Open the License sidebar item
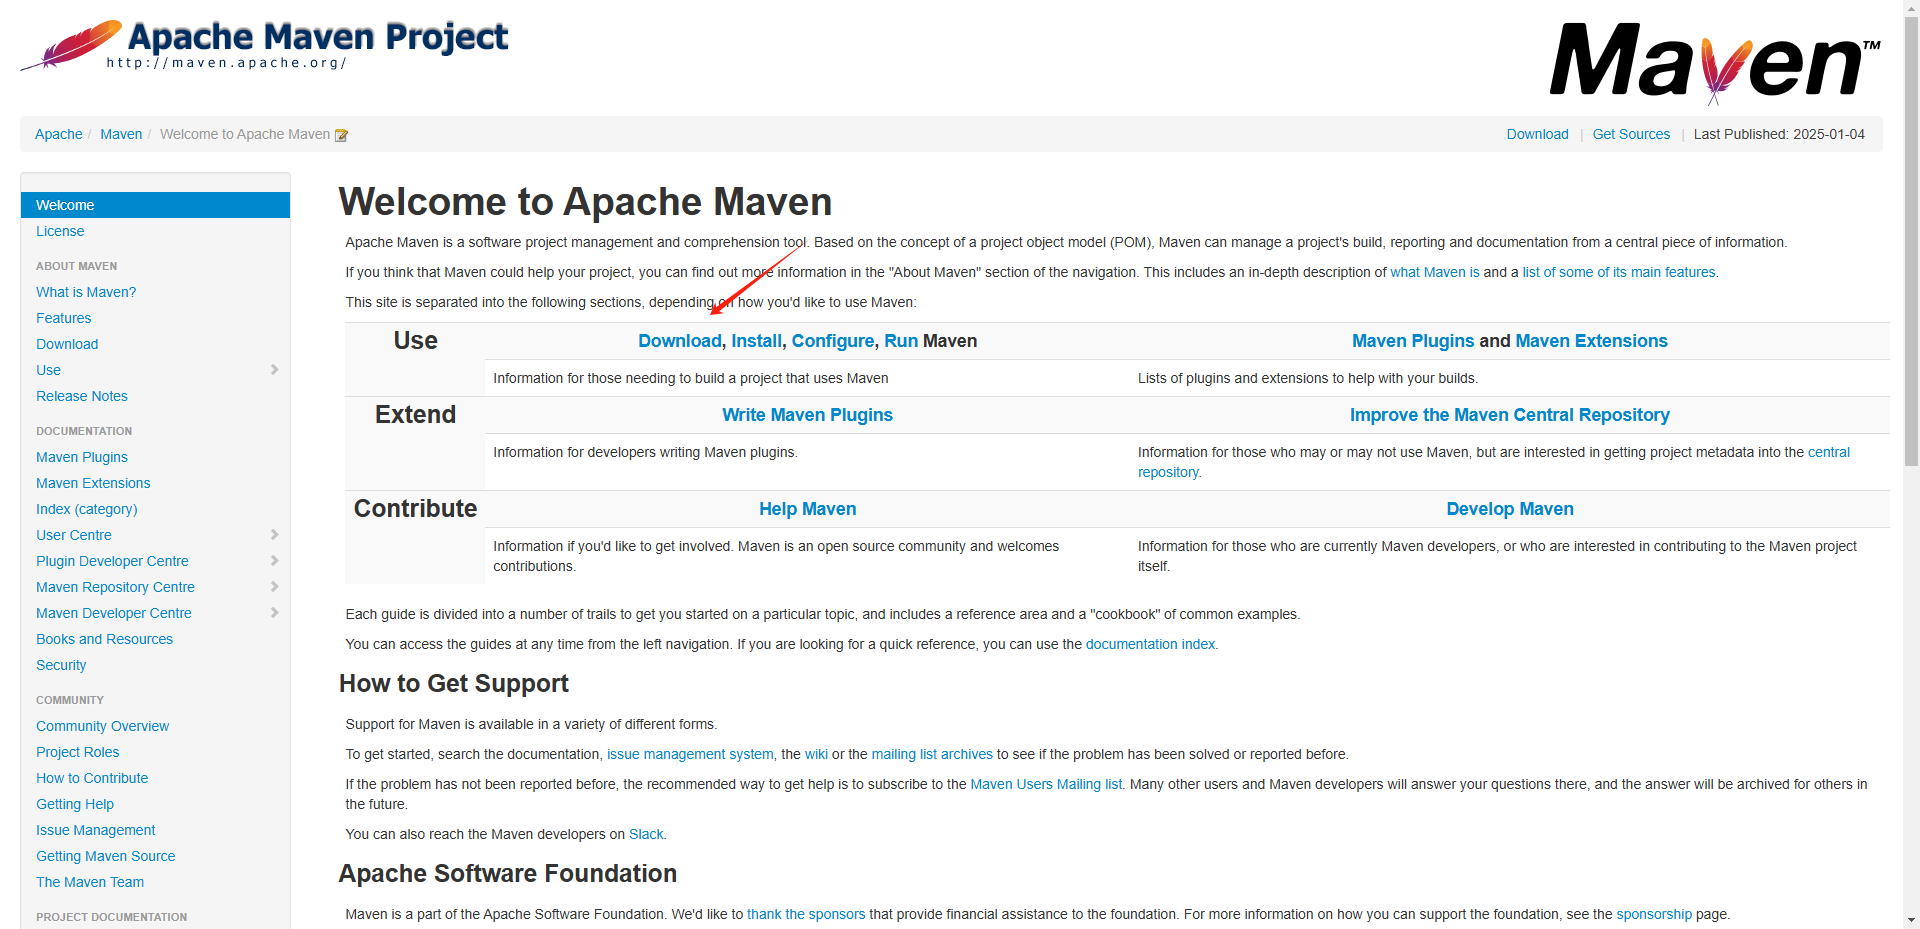1920x929 pixels. [x=60, y=231]
